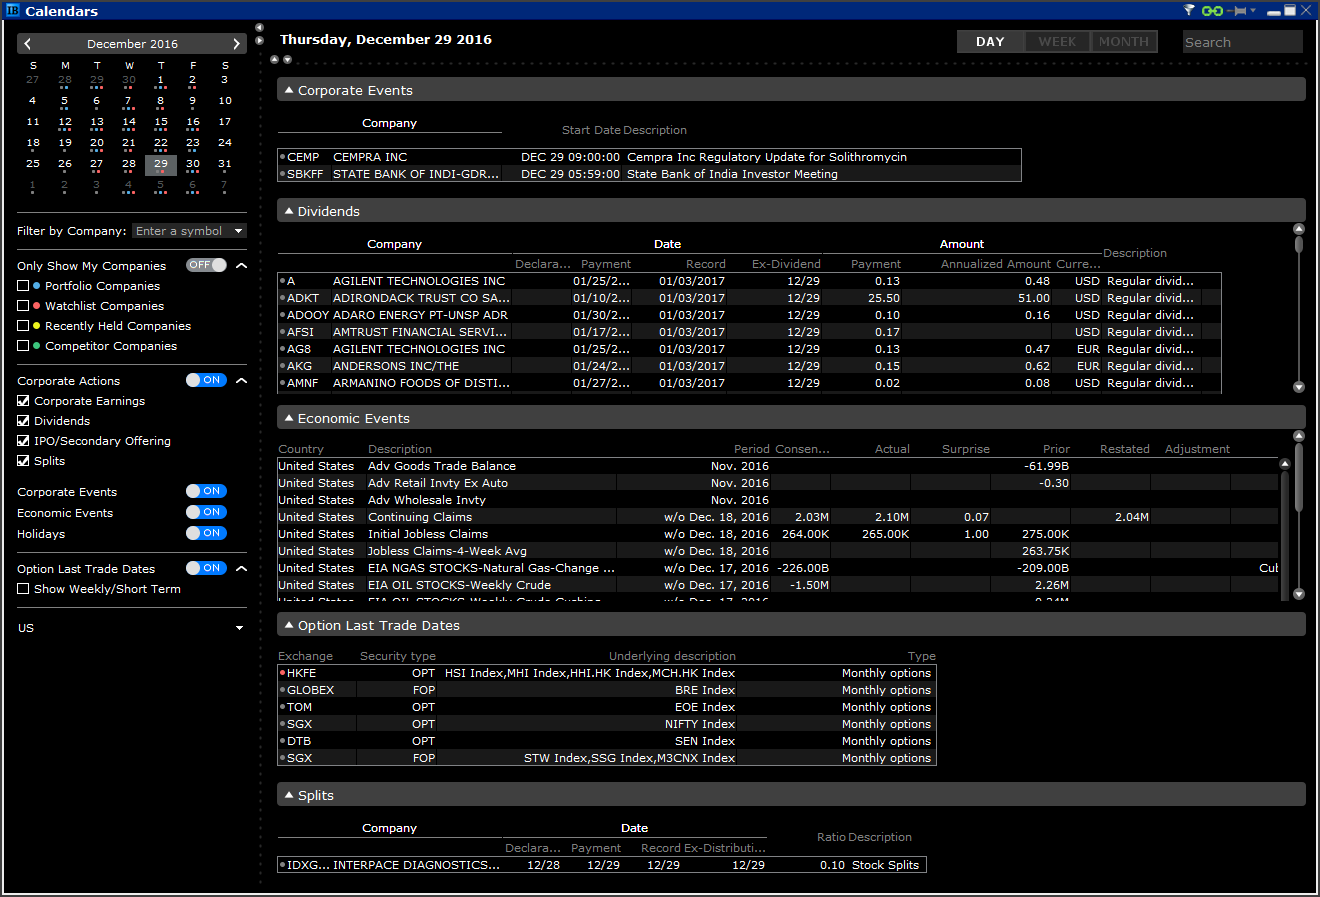
Task: Open the Filter by Company symbol dropdown
Action: (238, 231)
